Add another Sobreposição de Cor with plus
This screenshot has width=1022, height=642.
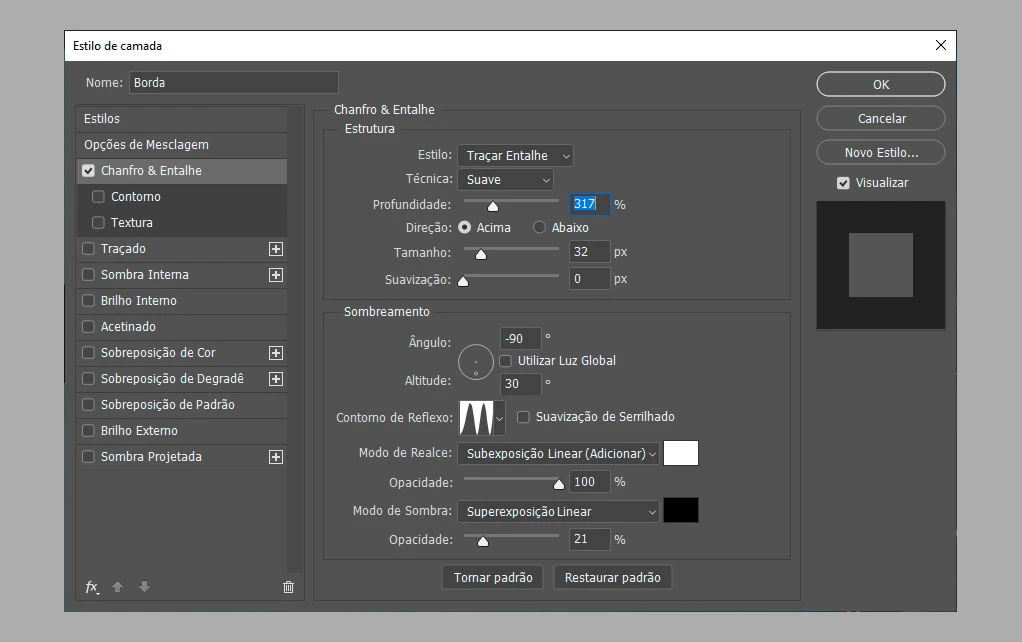(x=276, y=353)
